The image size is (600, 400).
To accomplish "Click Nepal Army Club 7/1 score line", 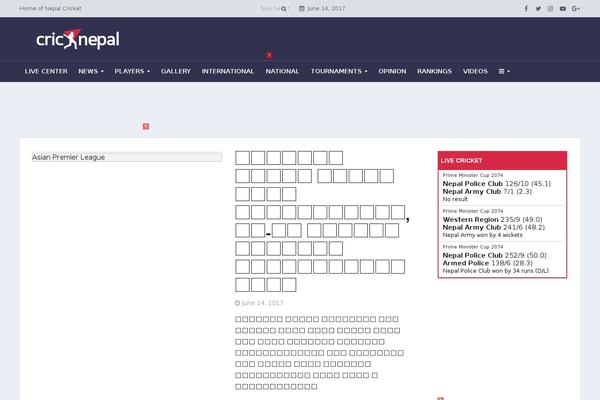I will [x=487, y=191].
